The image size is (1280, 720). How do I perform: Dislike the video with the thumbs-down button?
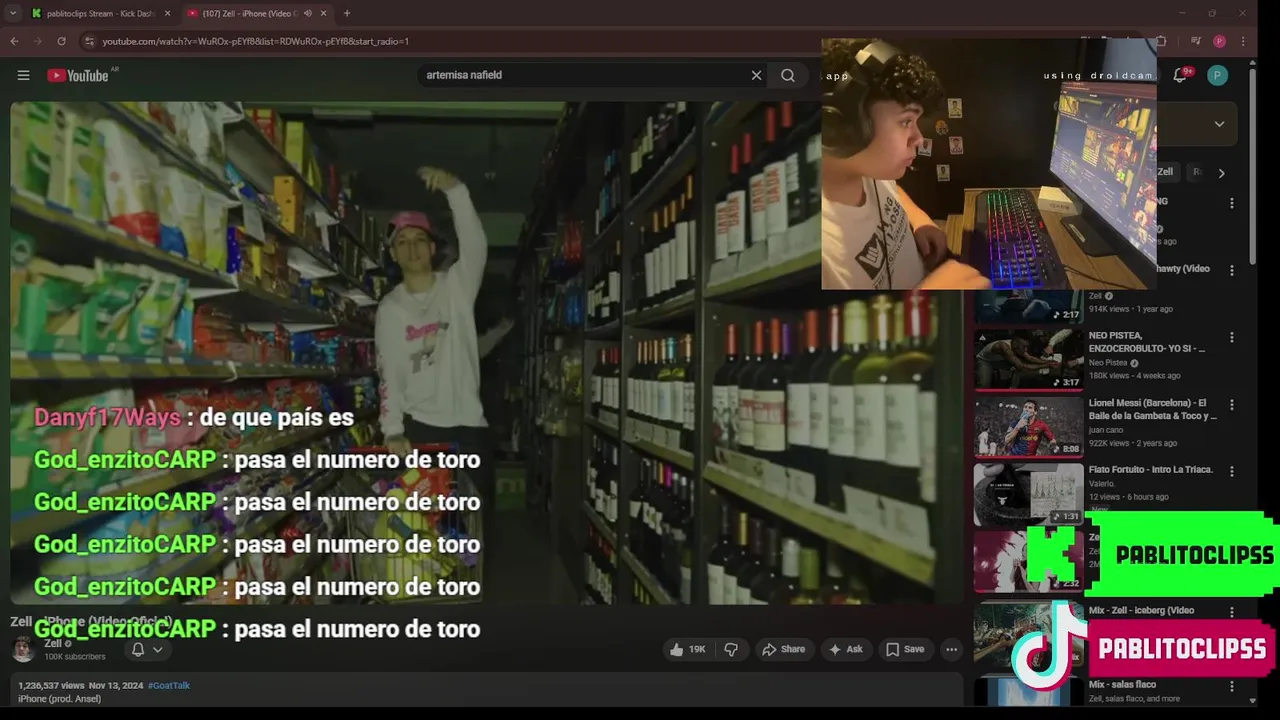tap(731, 649)
